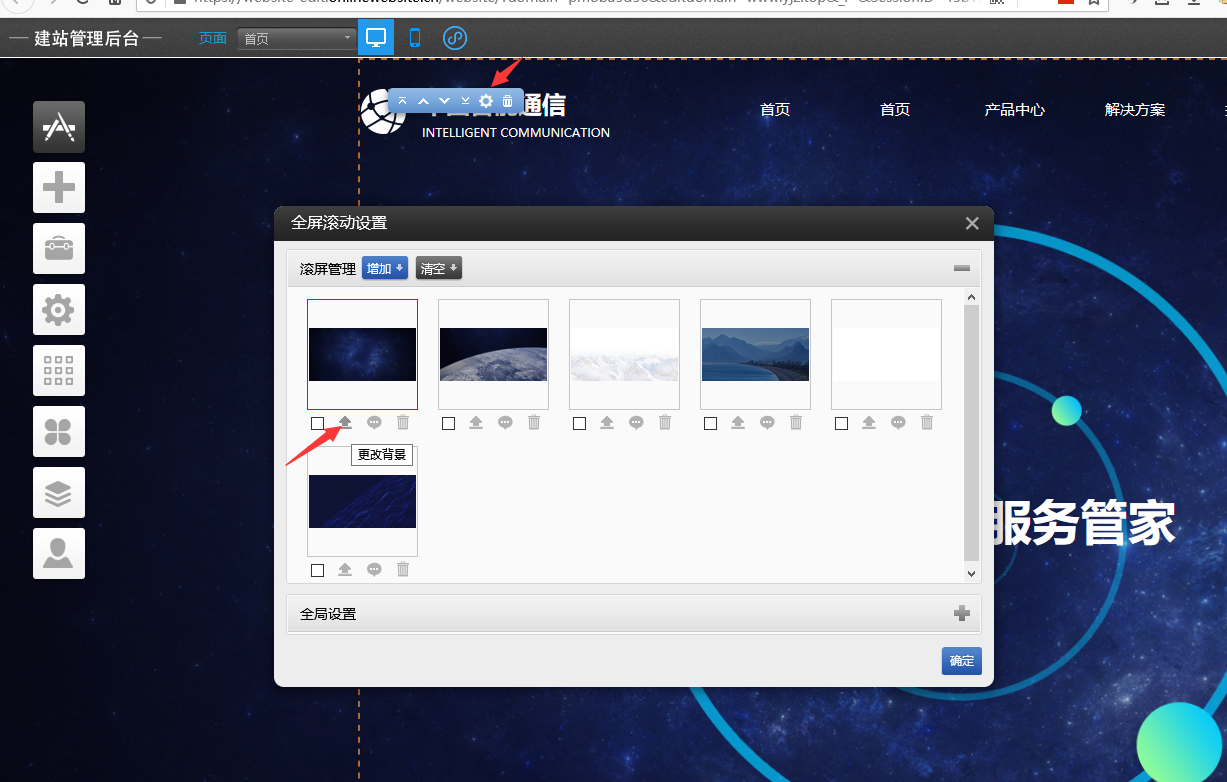Delete the blank white screen
The height and width of the screenshot is (782, 1227).
927,423
